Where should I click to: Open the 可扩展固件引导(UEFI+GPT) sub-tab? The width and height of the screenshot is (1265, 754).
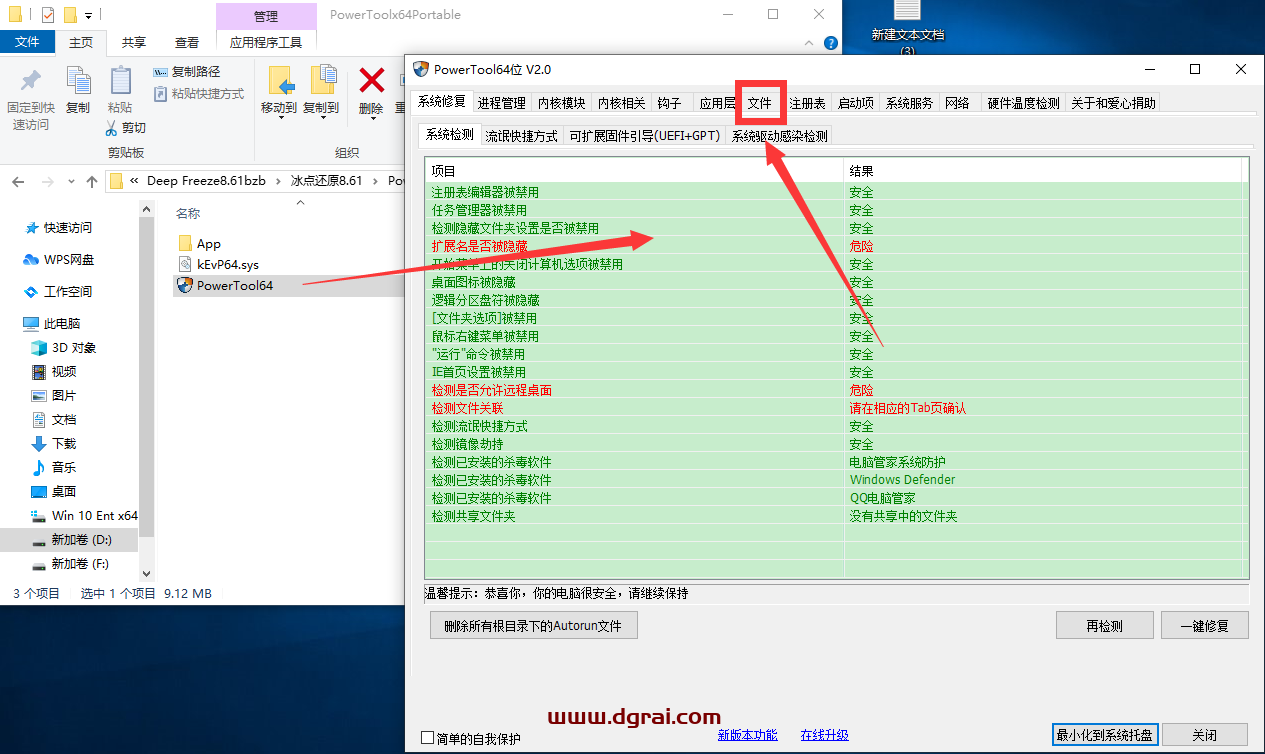pyautogui.click(x=644, y=137)
